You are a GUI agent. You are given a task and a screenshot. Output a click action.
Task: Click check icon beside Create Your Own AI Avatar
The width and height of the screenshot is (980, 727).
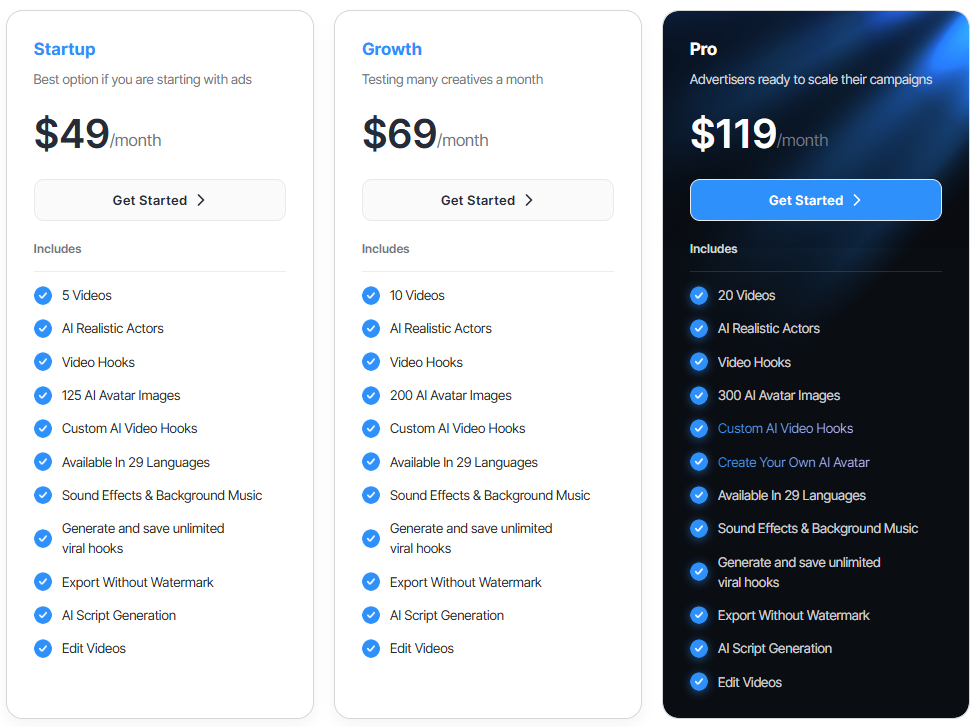click(x=699, y=463)
